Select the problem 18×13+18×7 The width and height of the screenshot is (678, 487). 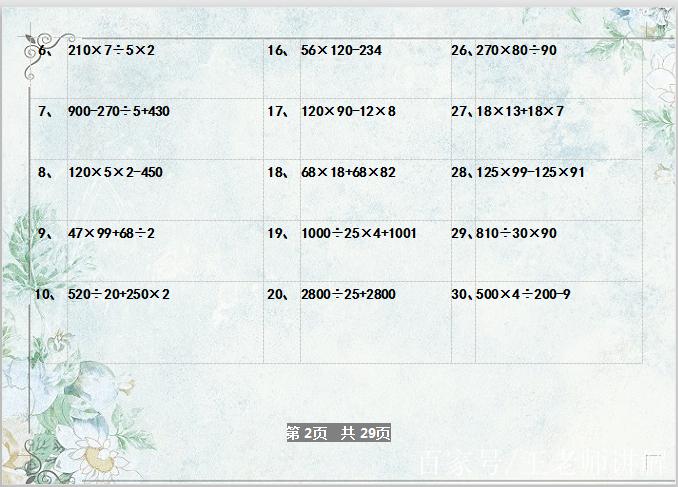(520, 111)
